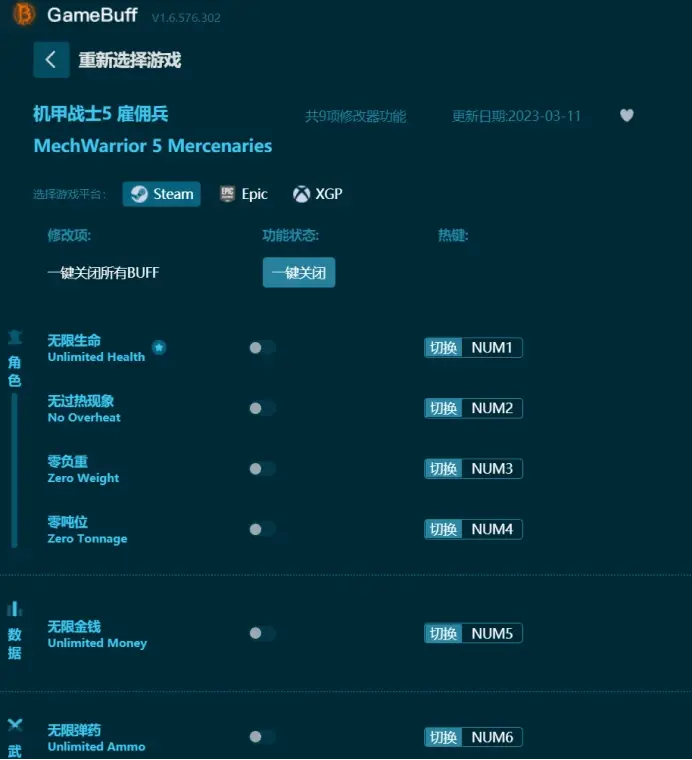Click the Unlimited Money label
This screenshot has width=692, height=760.
click(97, 643)
